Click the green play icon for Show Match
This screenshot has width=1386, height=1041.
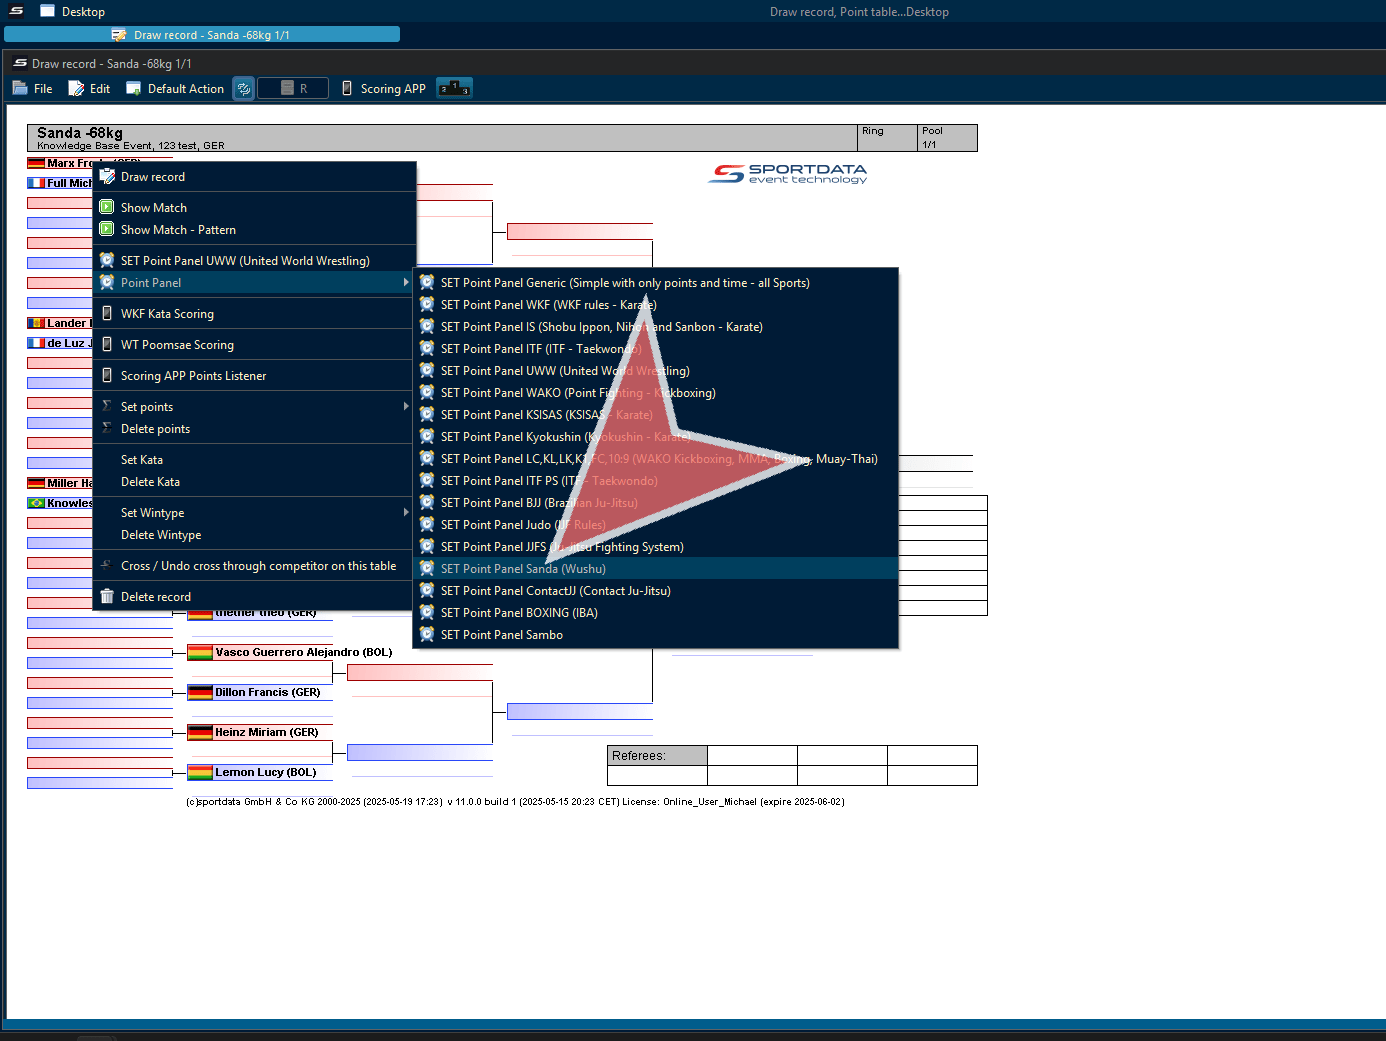point(107,208)
